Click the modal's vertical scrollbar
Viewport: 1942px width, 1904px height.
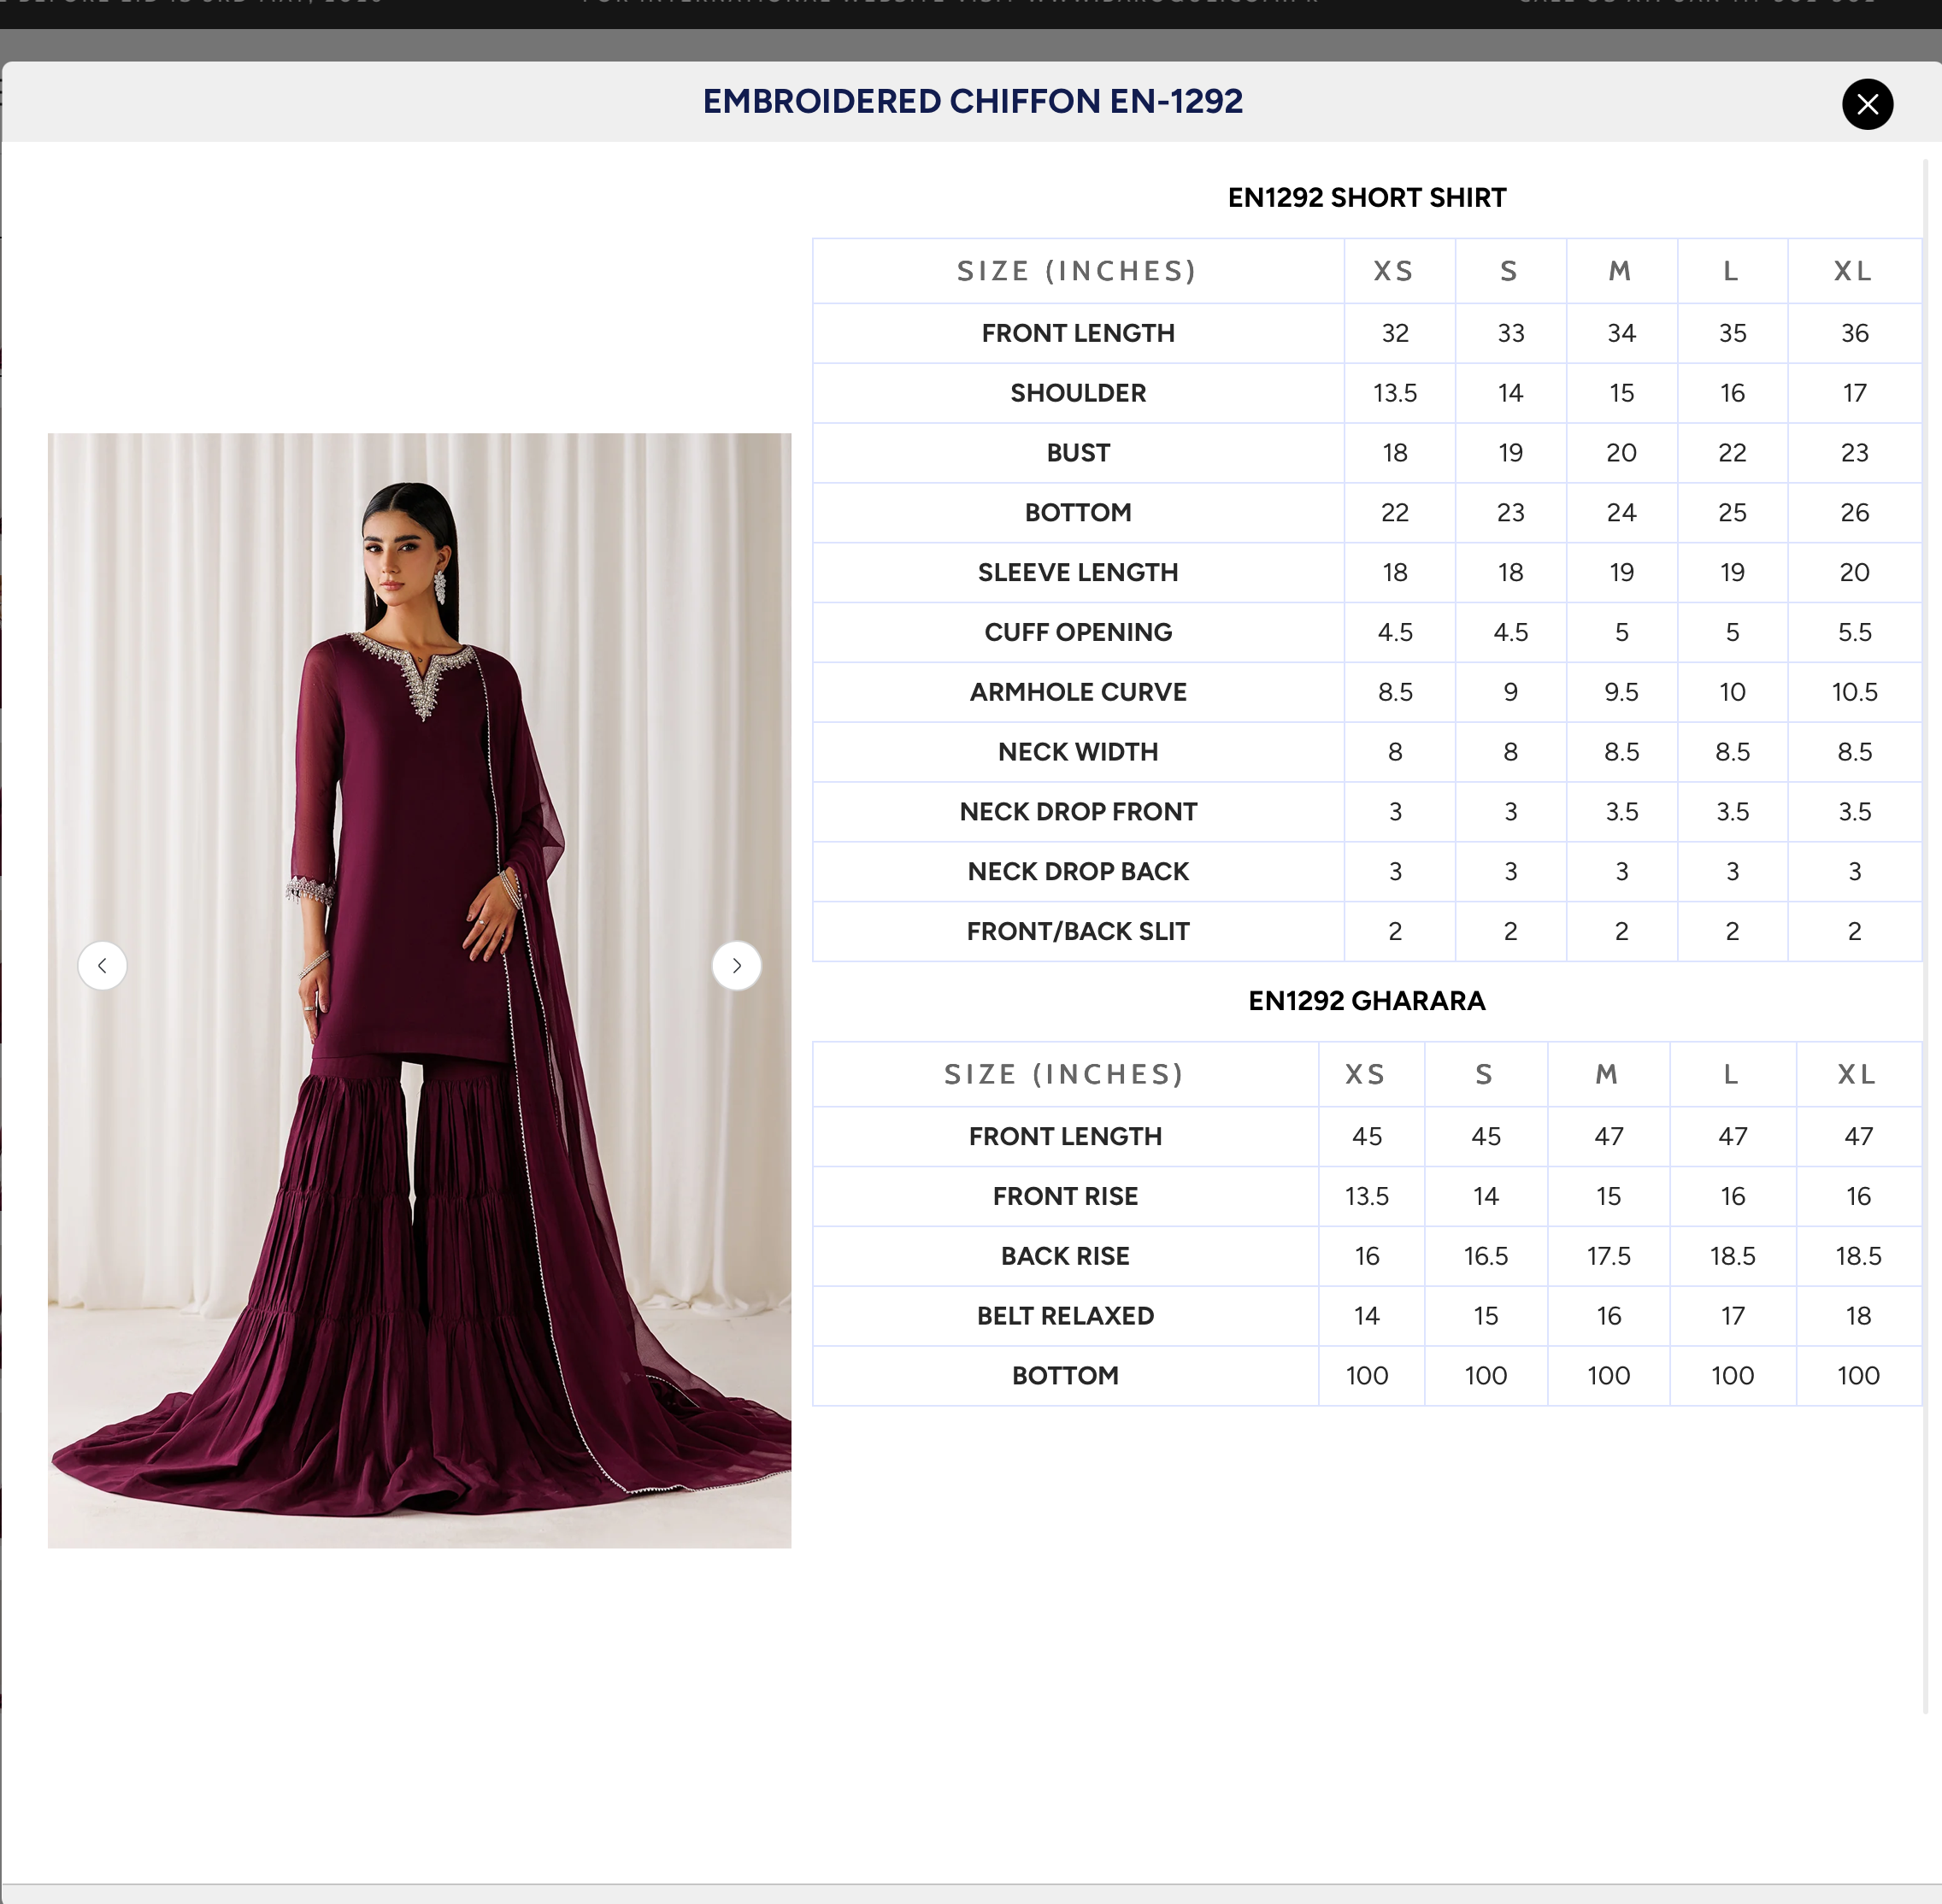click(1925, 937)
